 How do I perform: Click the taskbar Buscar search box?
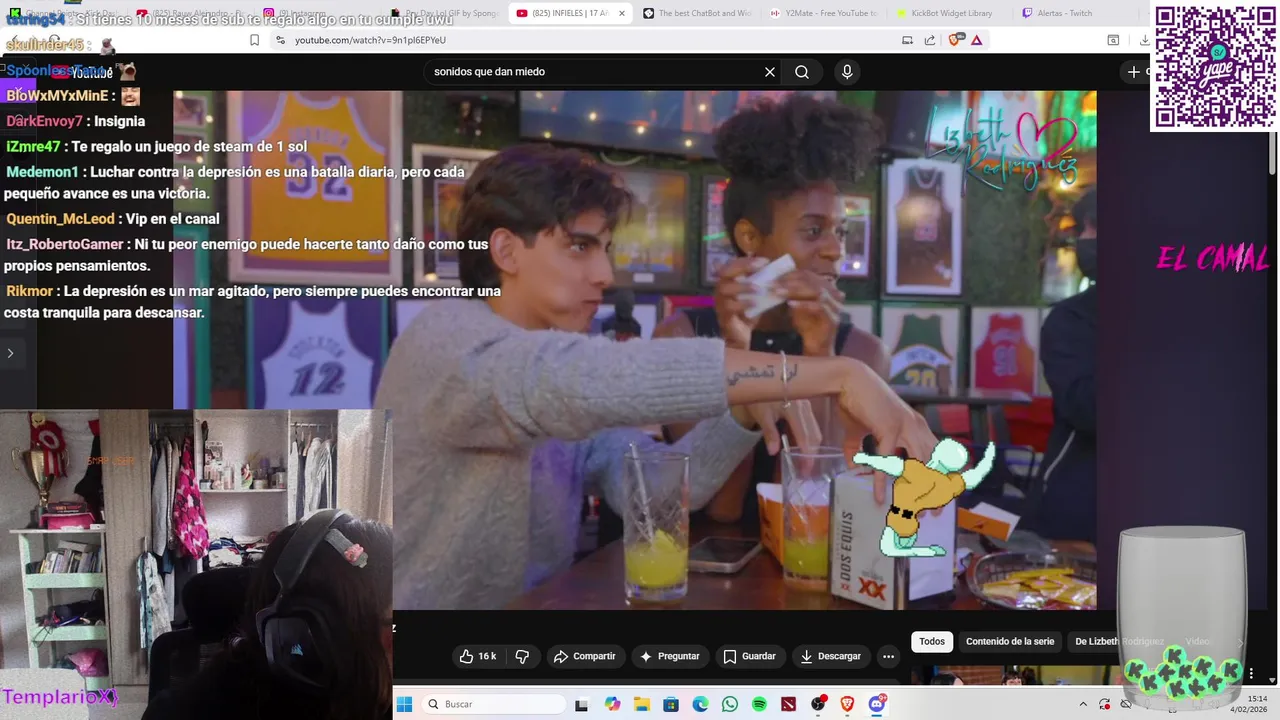[493, 704]
